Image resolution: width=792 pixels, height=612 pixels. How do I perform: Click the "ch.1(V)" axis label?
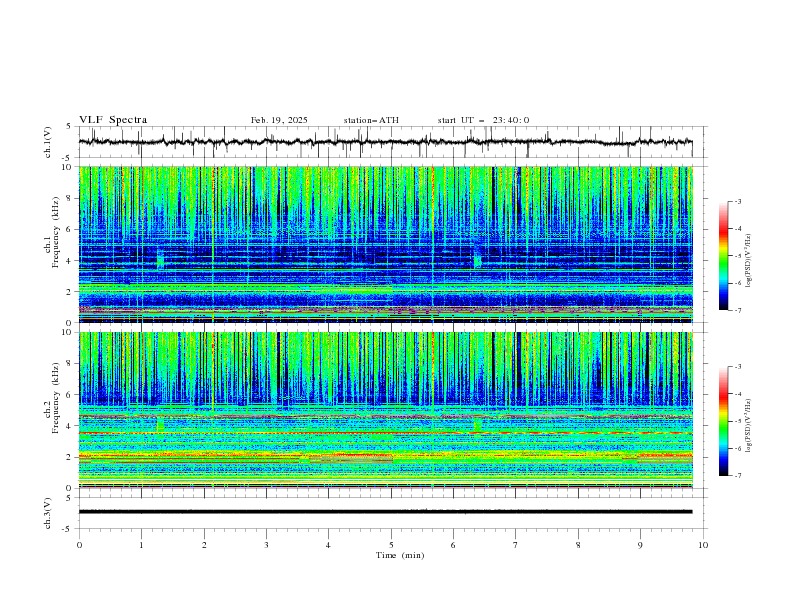[x=48, y=142]
